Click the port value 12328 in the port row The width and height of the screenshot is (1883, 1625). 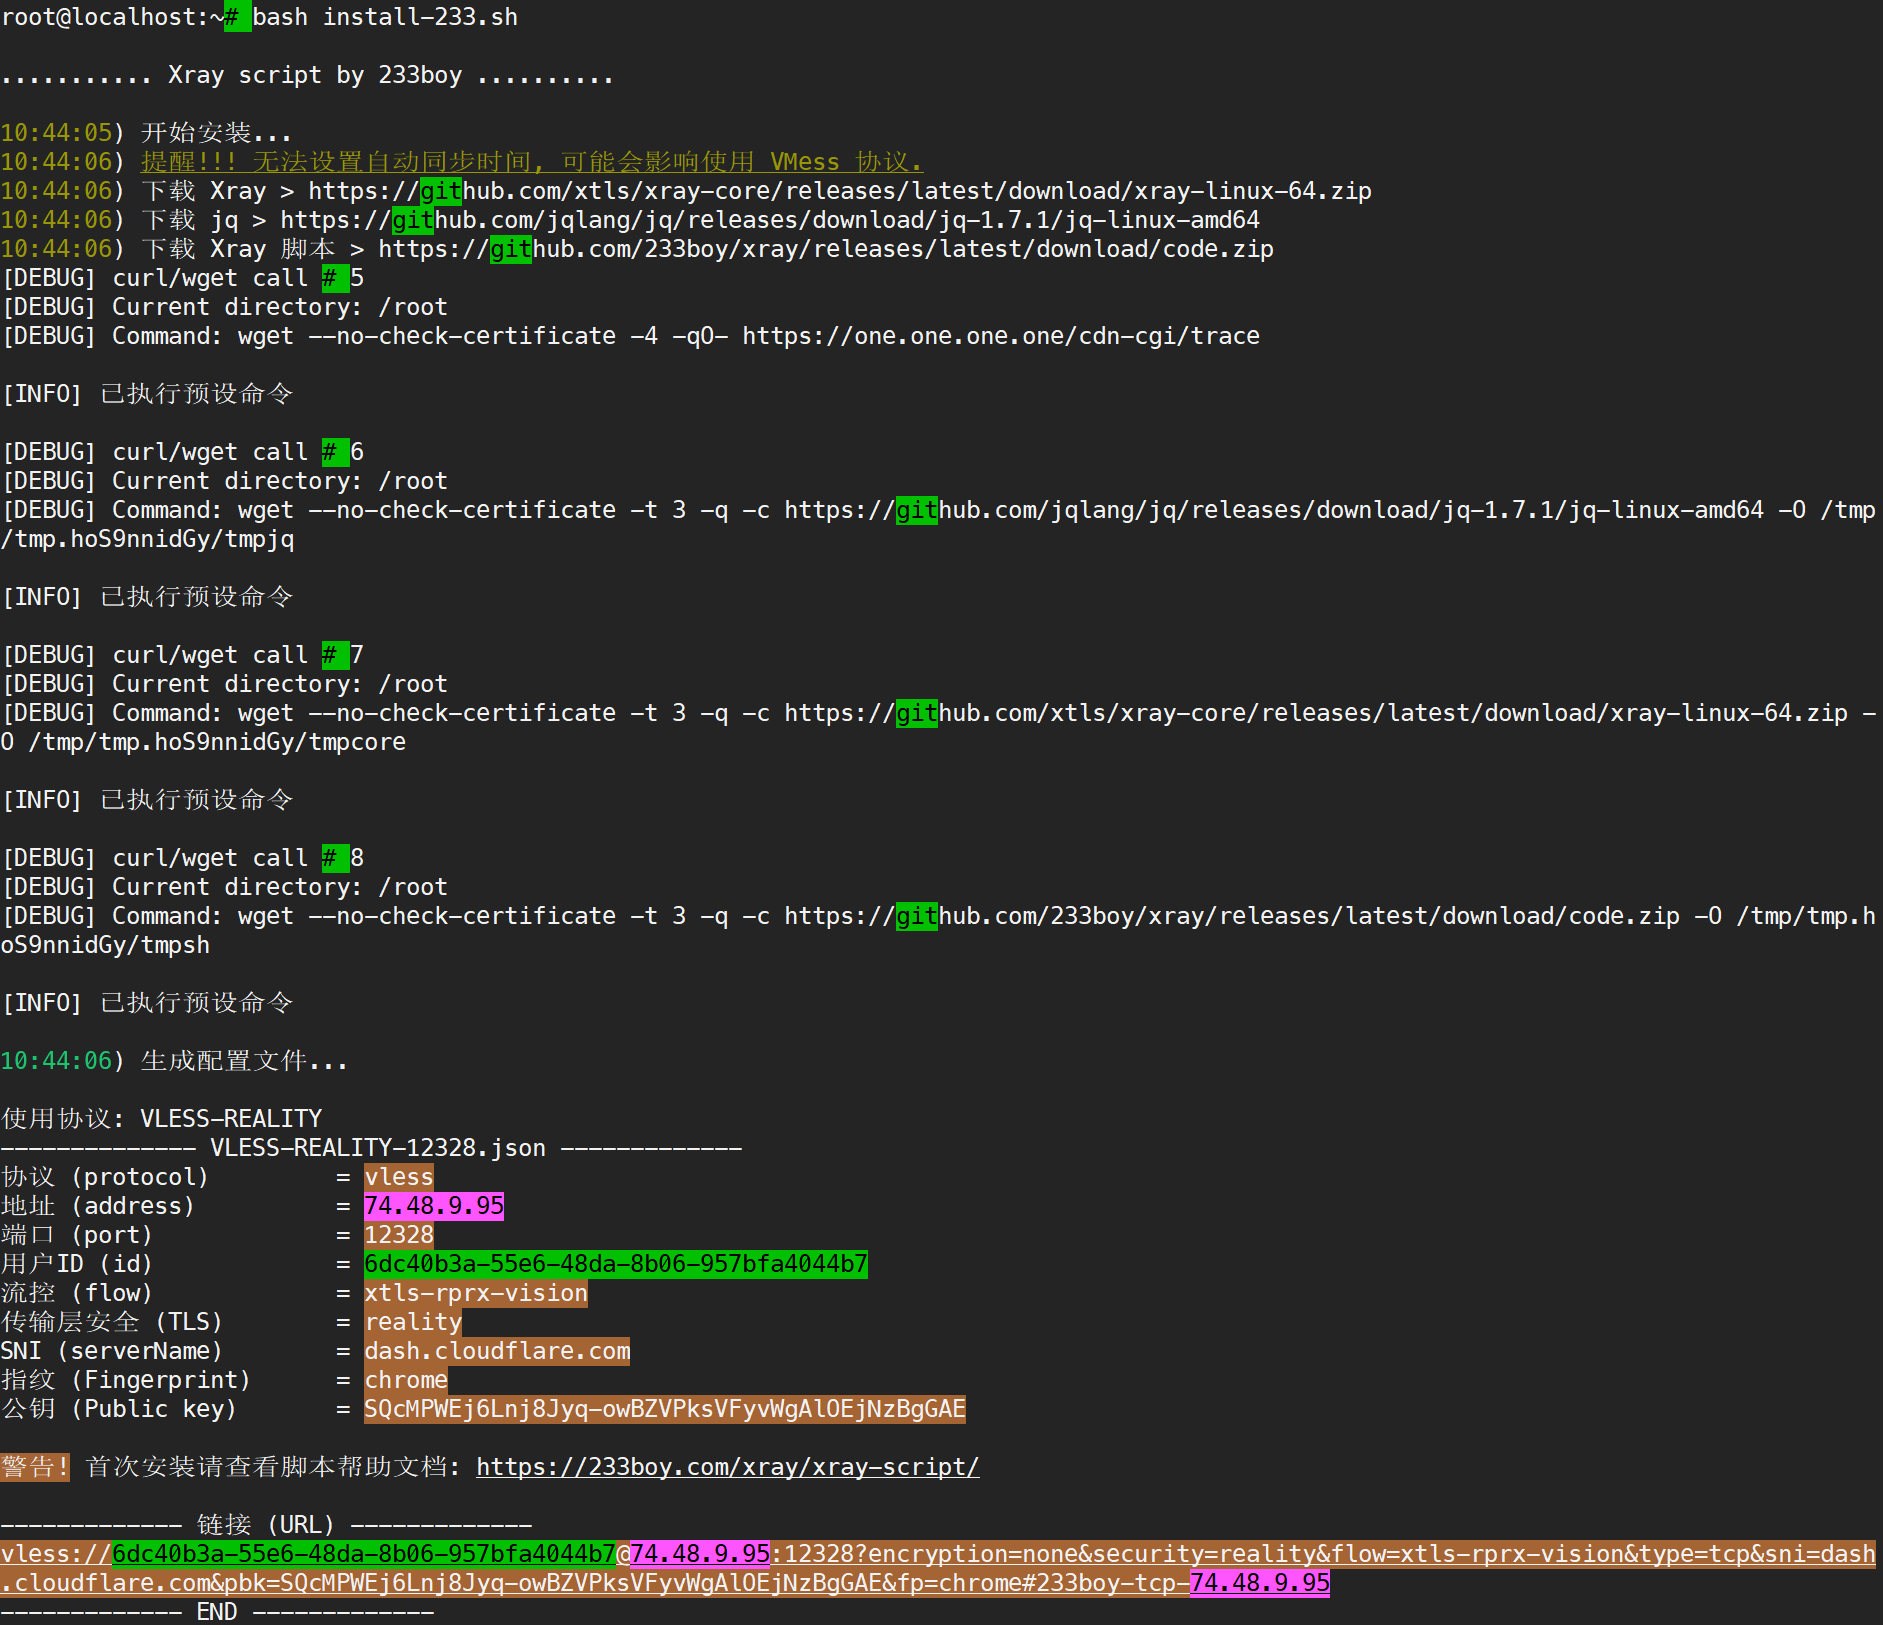pyautogui.click(x=398, y=1235)
